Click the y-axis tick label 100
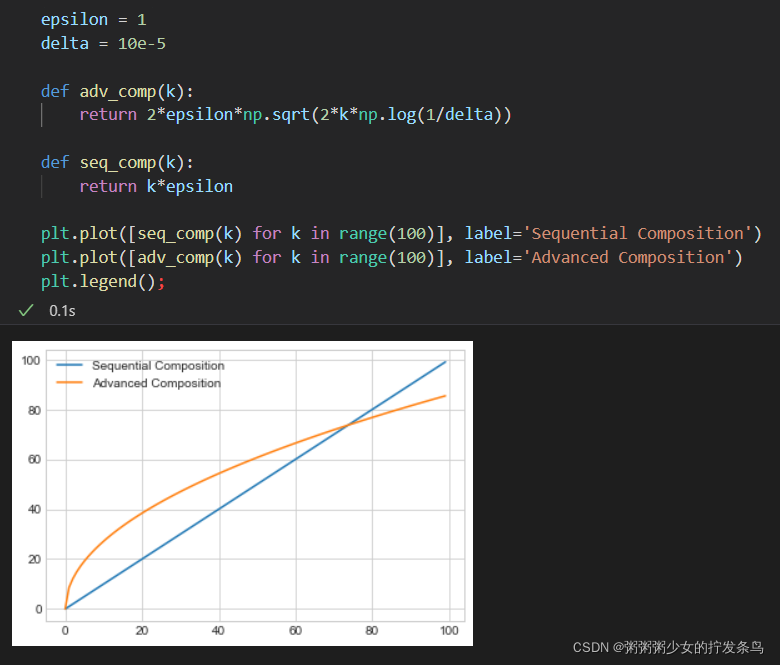 [31, 361]
